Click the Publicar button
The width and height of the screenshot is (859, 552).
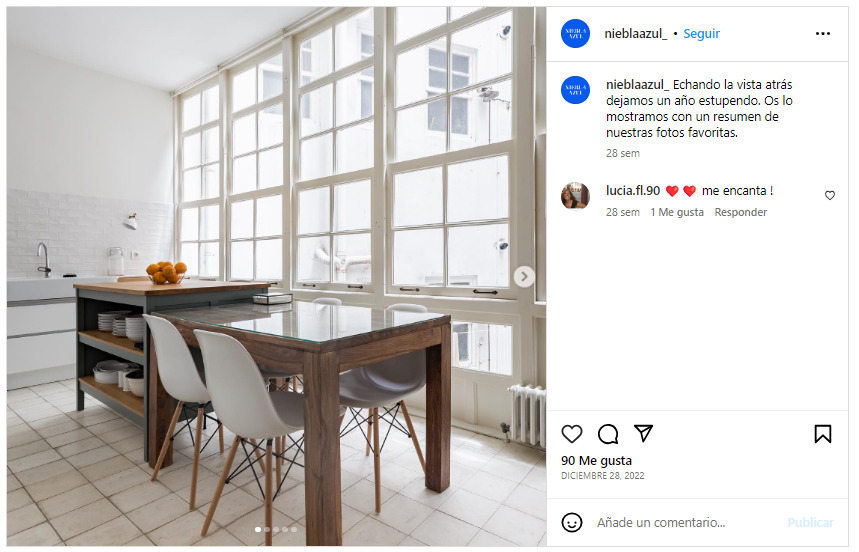pyautogui.click(x=810, y=522)
